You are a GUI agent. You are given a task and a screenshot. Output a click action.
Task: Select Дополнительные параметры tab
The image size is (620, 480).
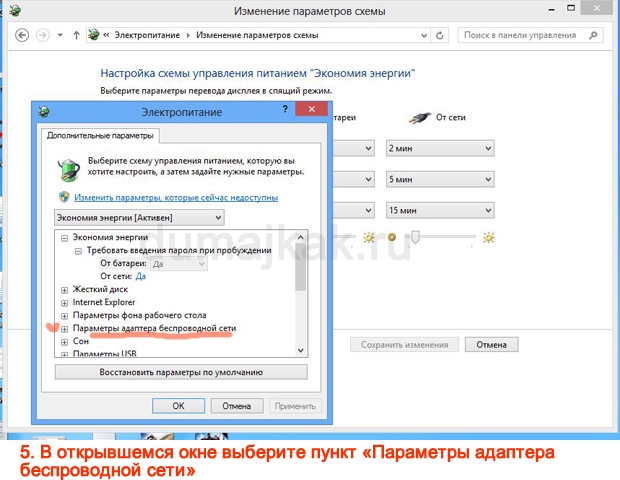tap(100, 136)
